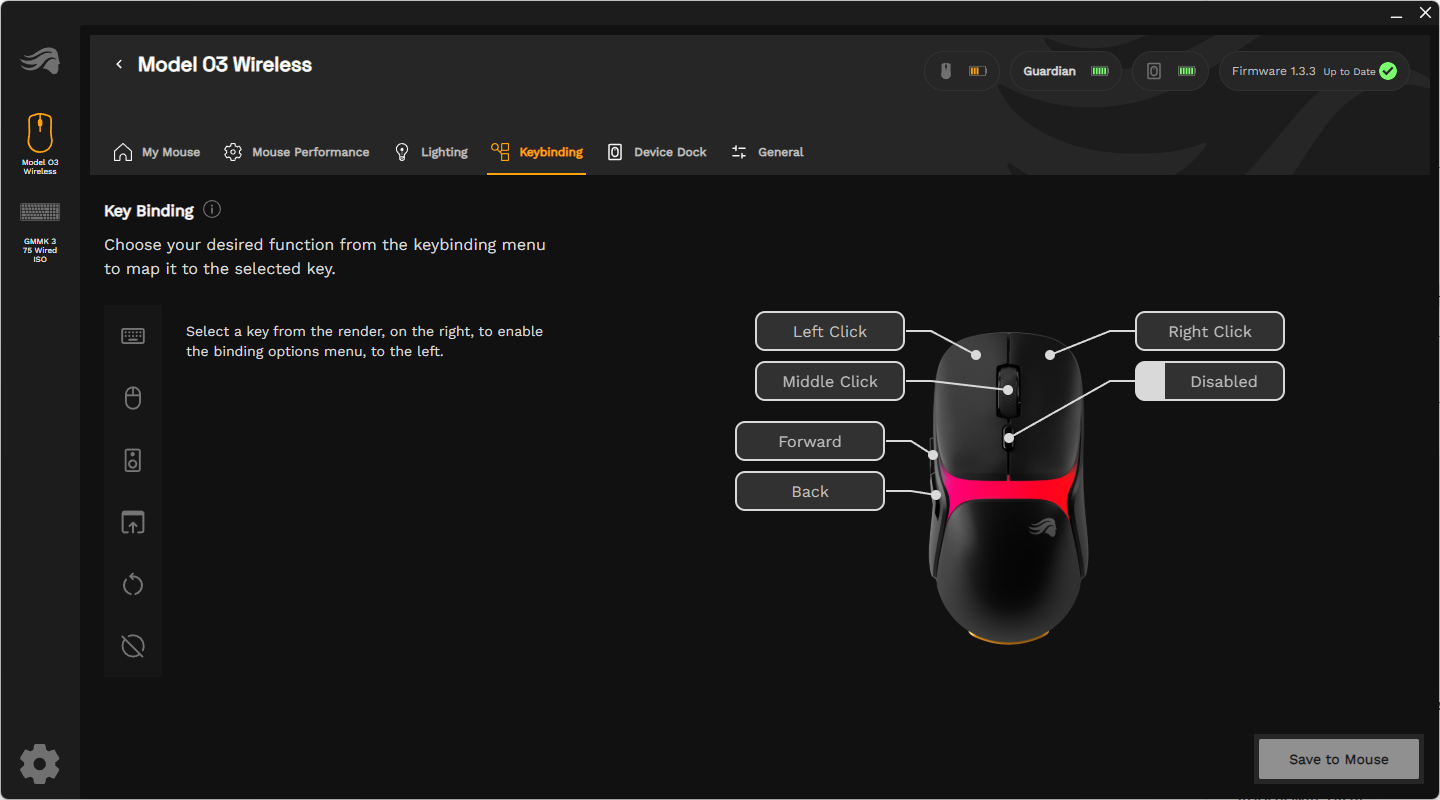Click the Firmware 1.3.3 version text
1440x800 pixels.
tap(1274, 72)
